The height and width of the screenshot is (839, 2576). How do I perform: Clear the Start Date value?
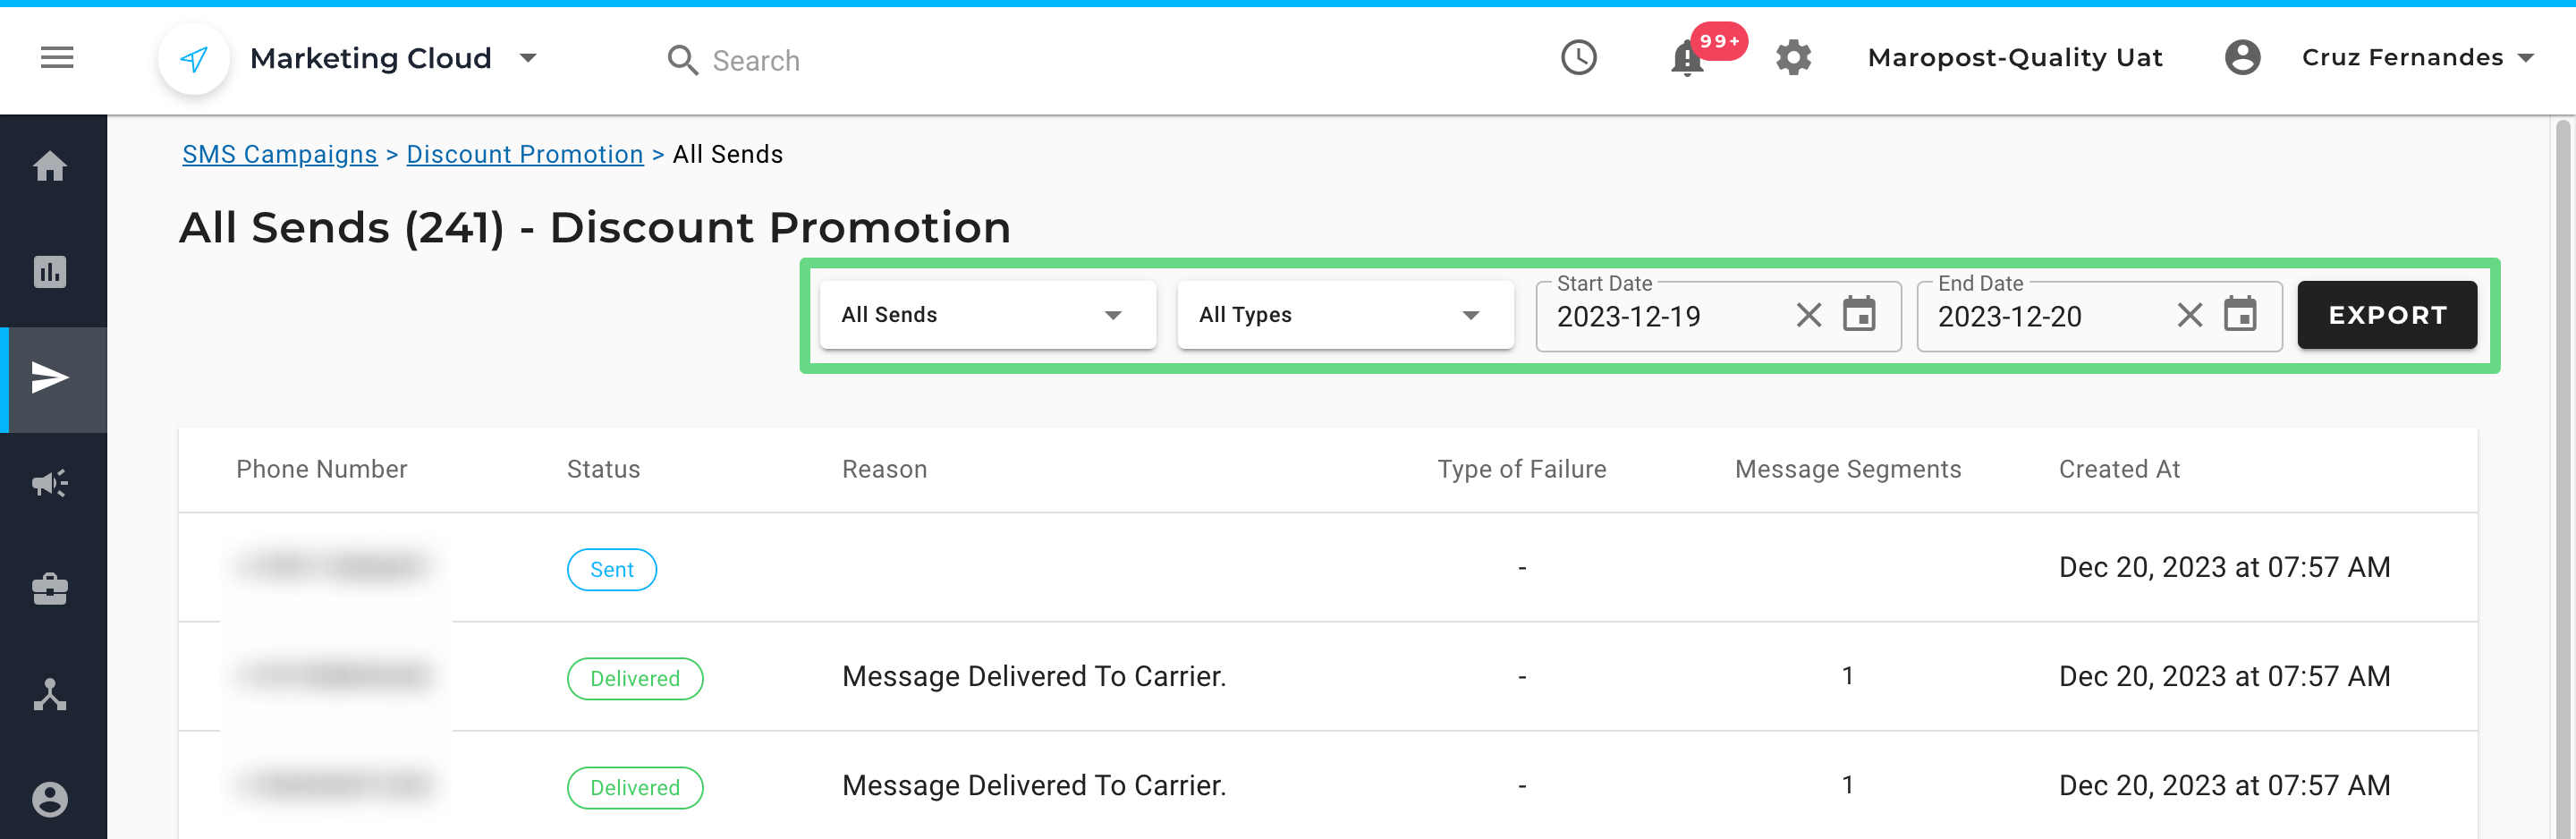(x=1808, y=316)
